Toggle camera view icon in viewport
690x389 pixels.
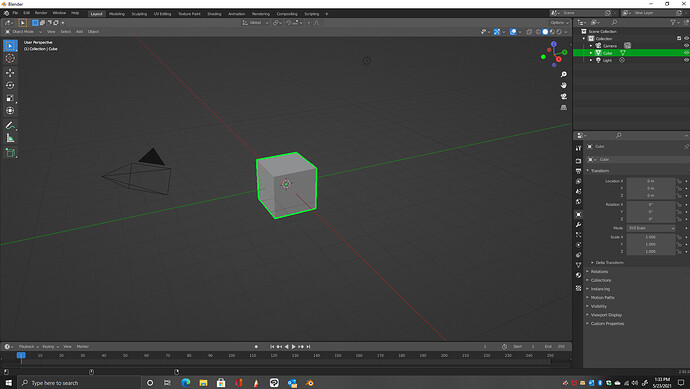pos(564,96)
